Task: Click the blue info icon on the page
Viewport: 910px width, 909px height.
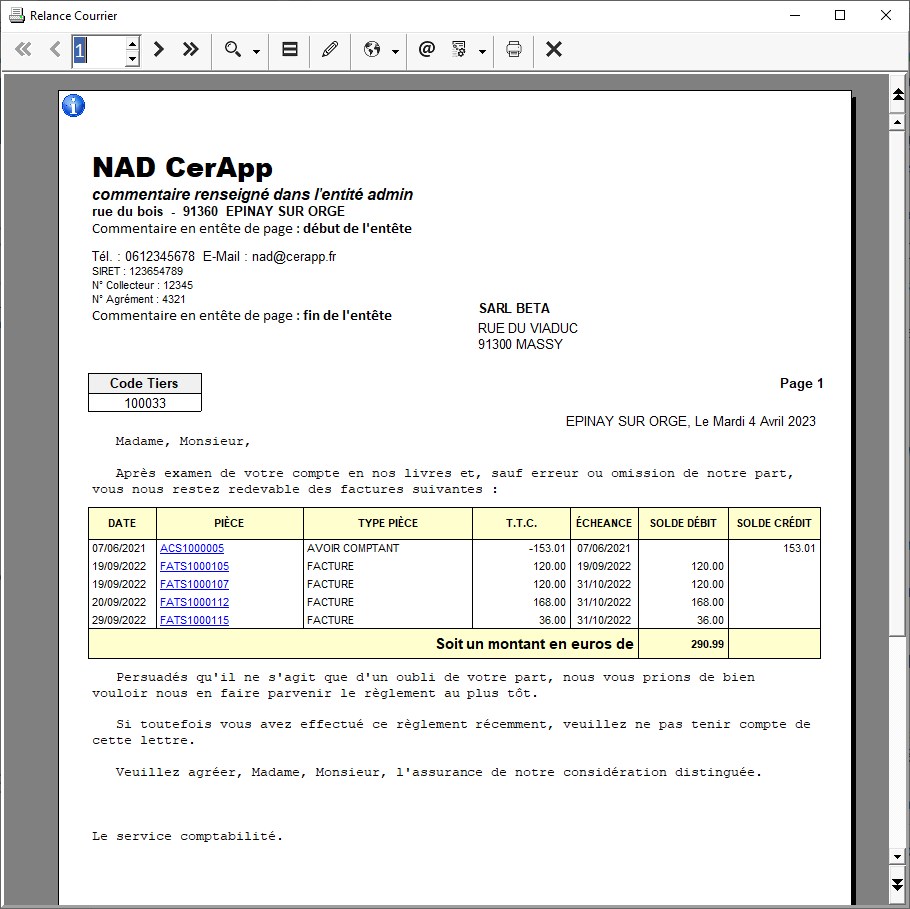Action: tap(74, 105)
